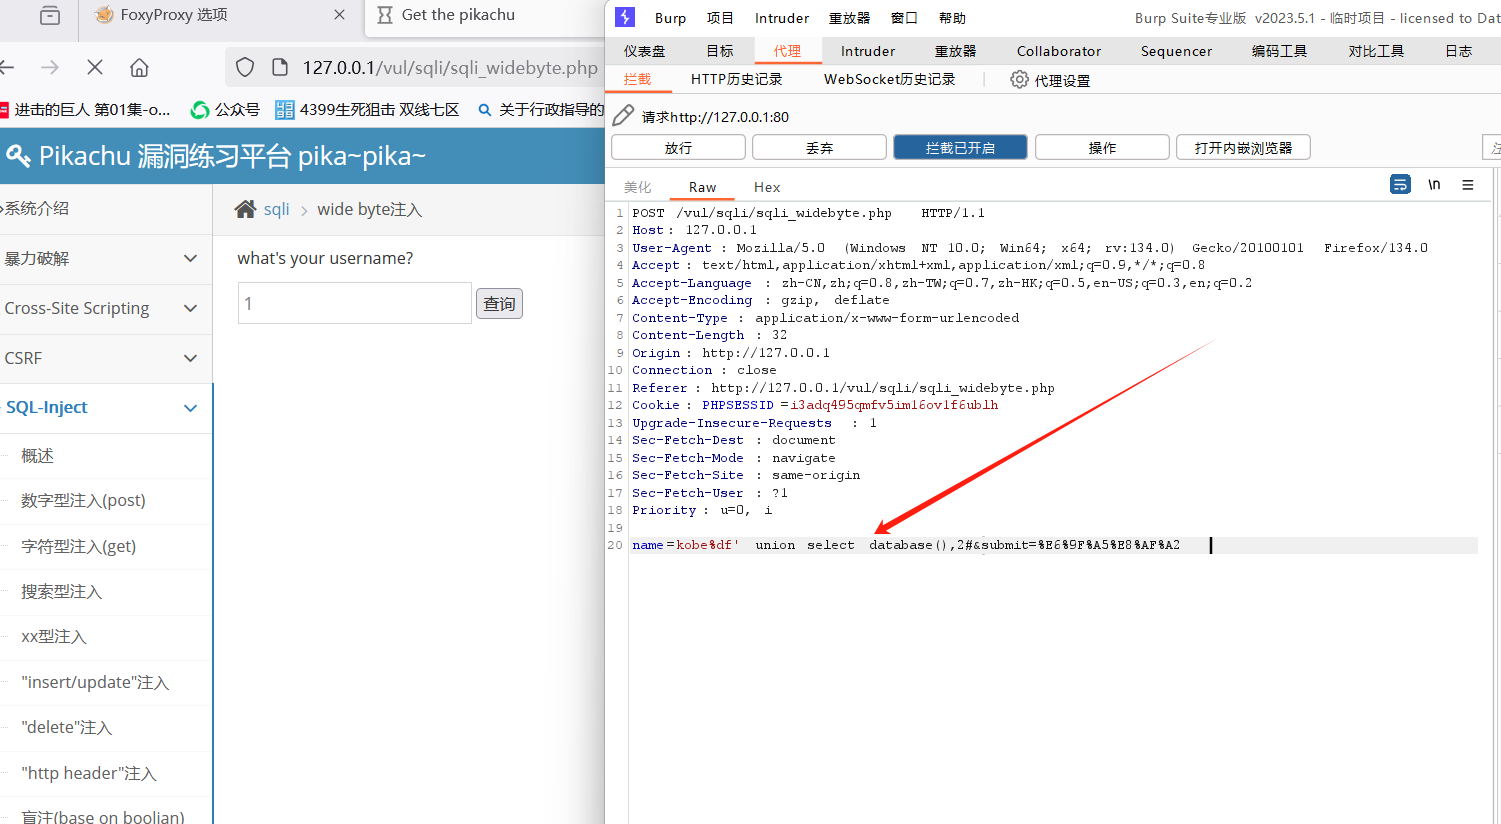
Task: Click the shield tracking protection icon
Action: [x=245, y=67]
